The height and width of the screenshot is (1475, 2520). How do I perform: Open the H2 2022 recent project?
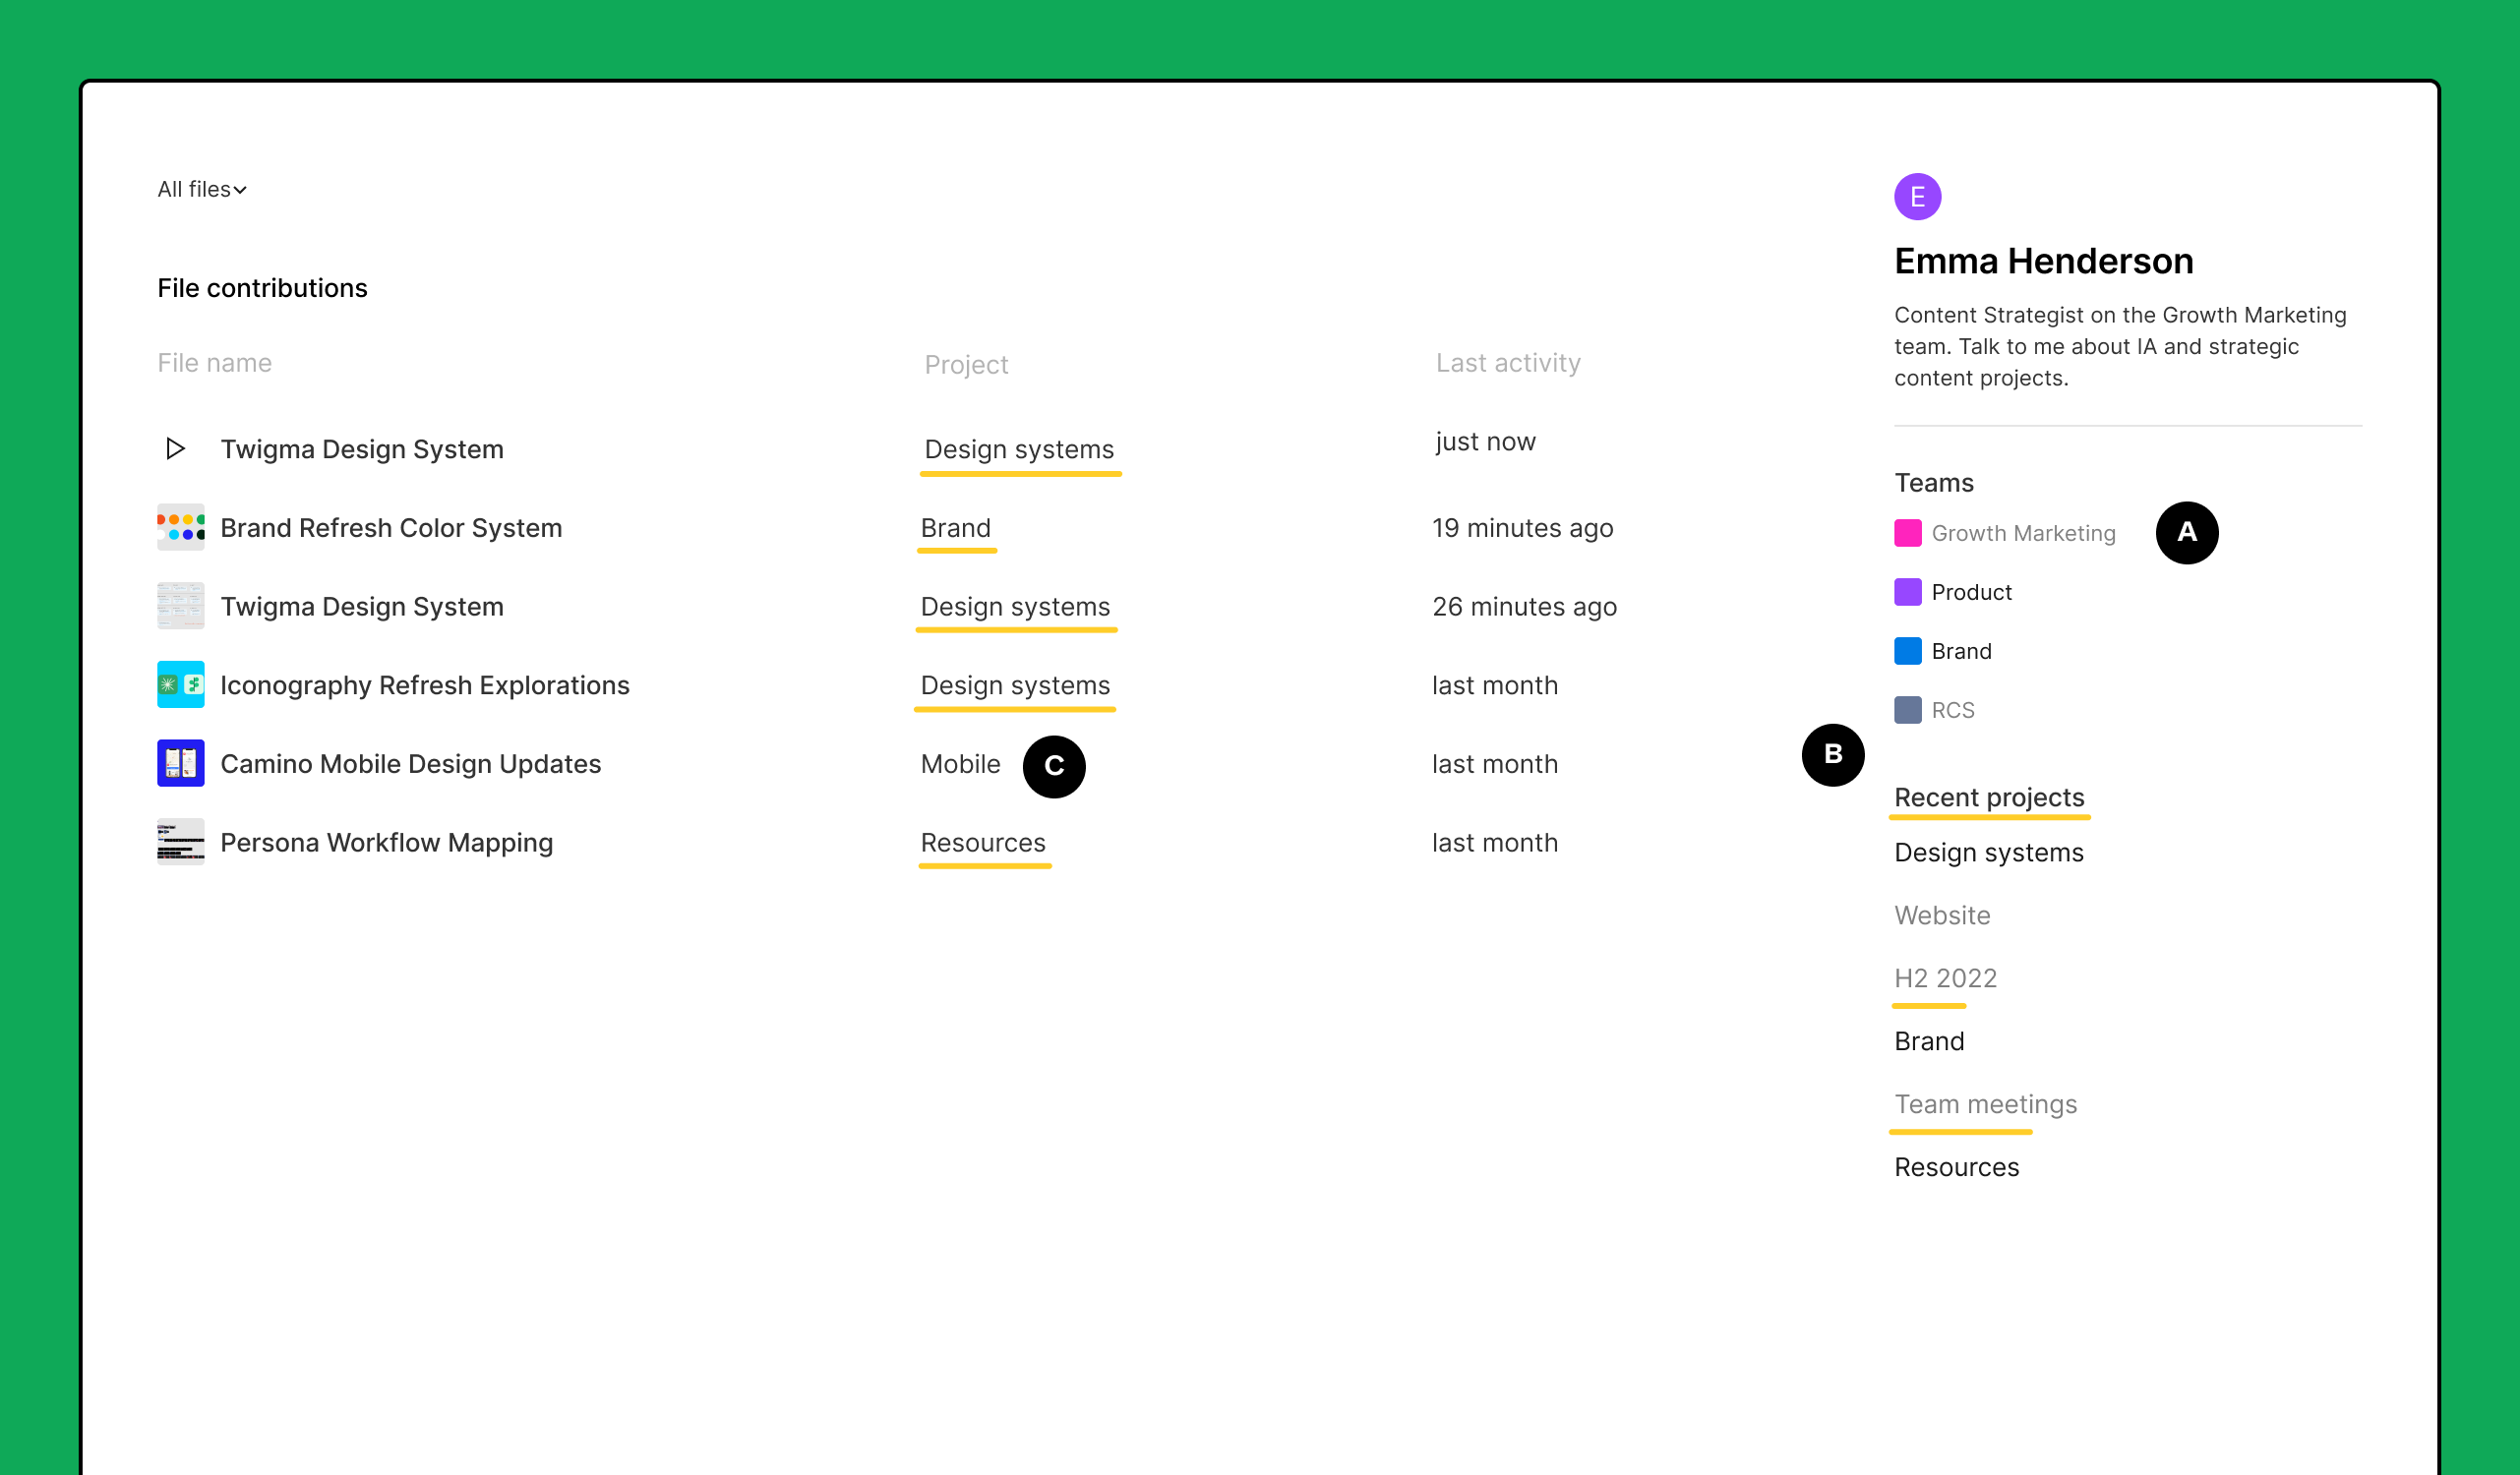click(x=1945, y=979)
